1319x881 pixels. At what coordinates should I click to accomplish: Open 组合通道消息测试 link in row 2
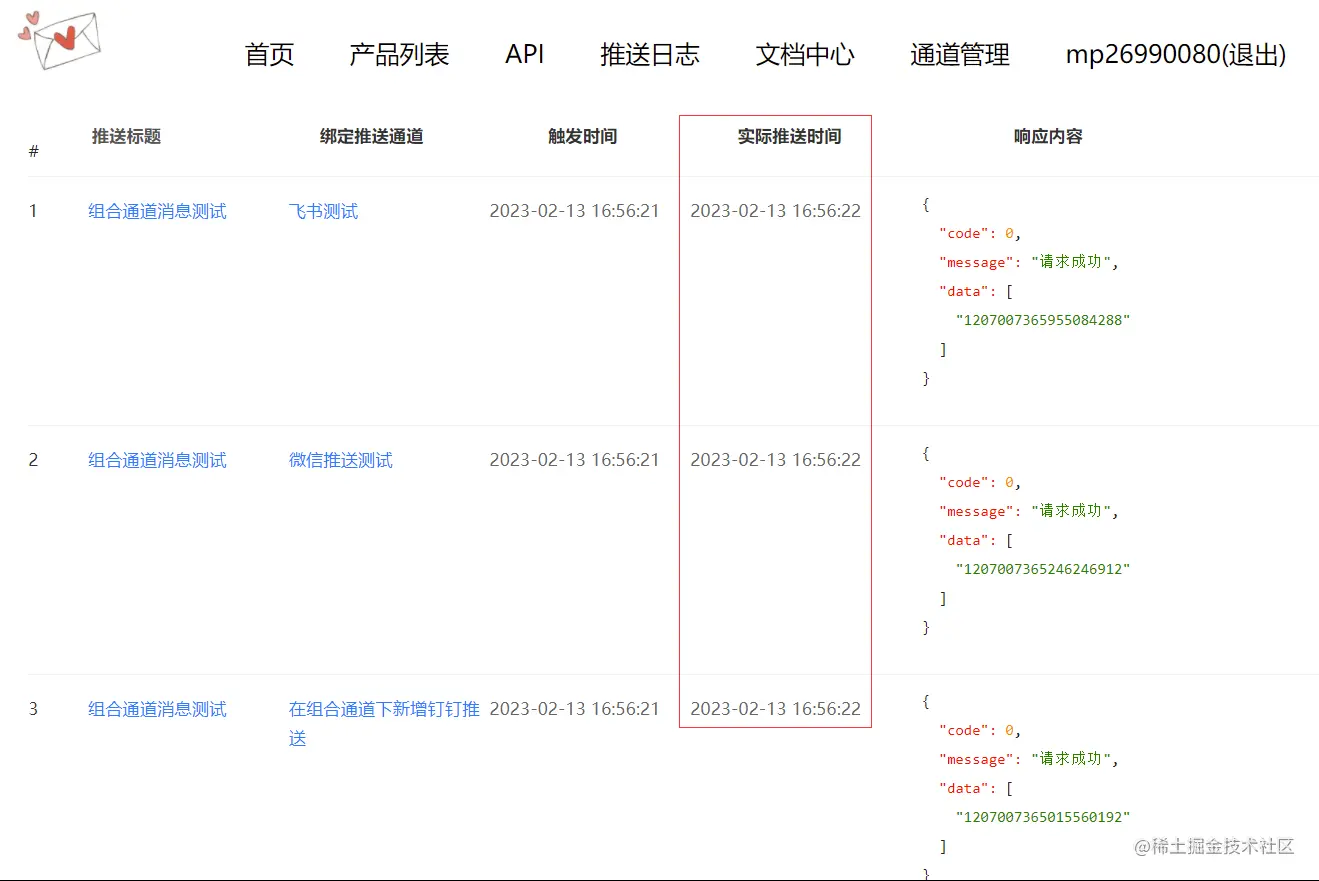tap(156, 460)
